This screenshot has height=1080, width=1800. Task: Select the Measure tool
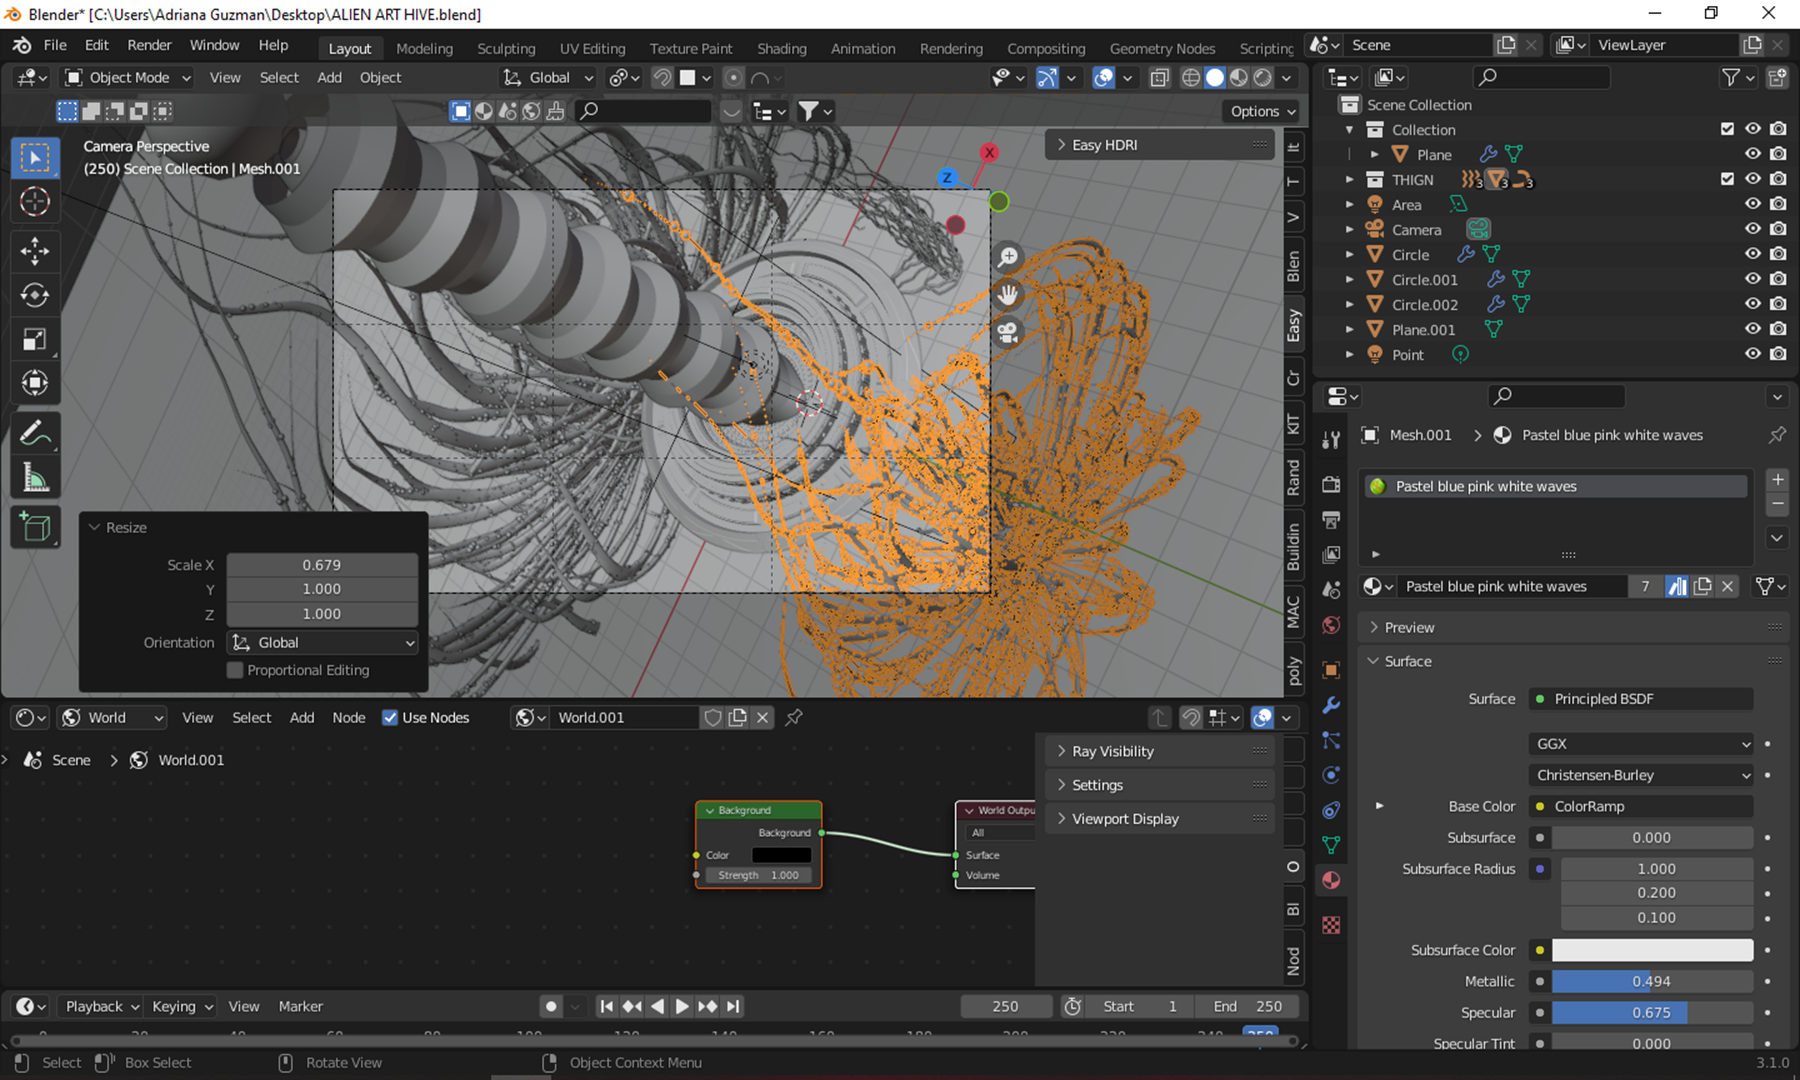[35, 477]
